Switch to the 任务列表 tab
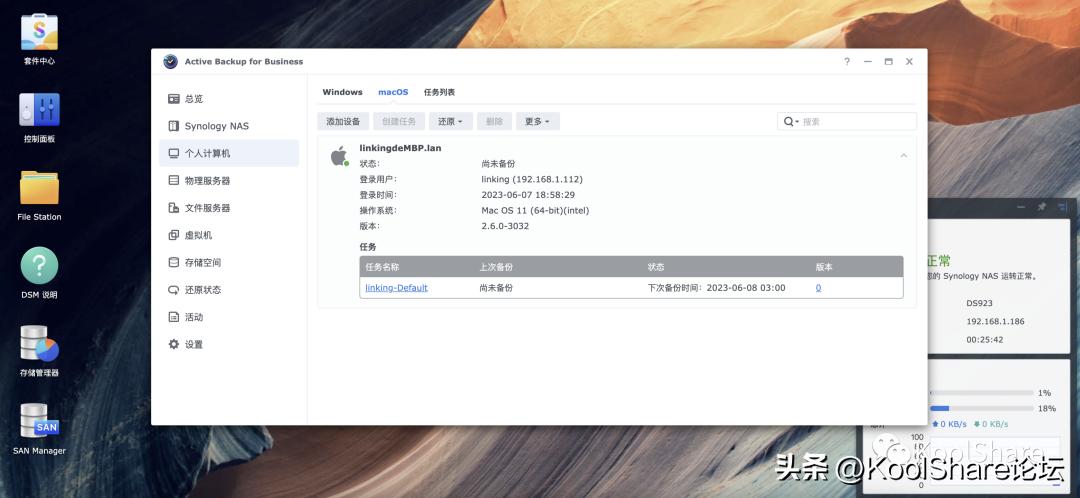This screenshot has width=1080, height=498. point(439,92)
